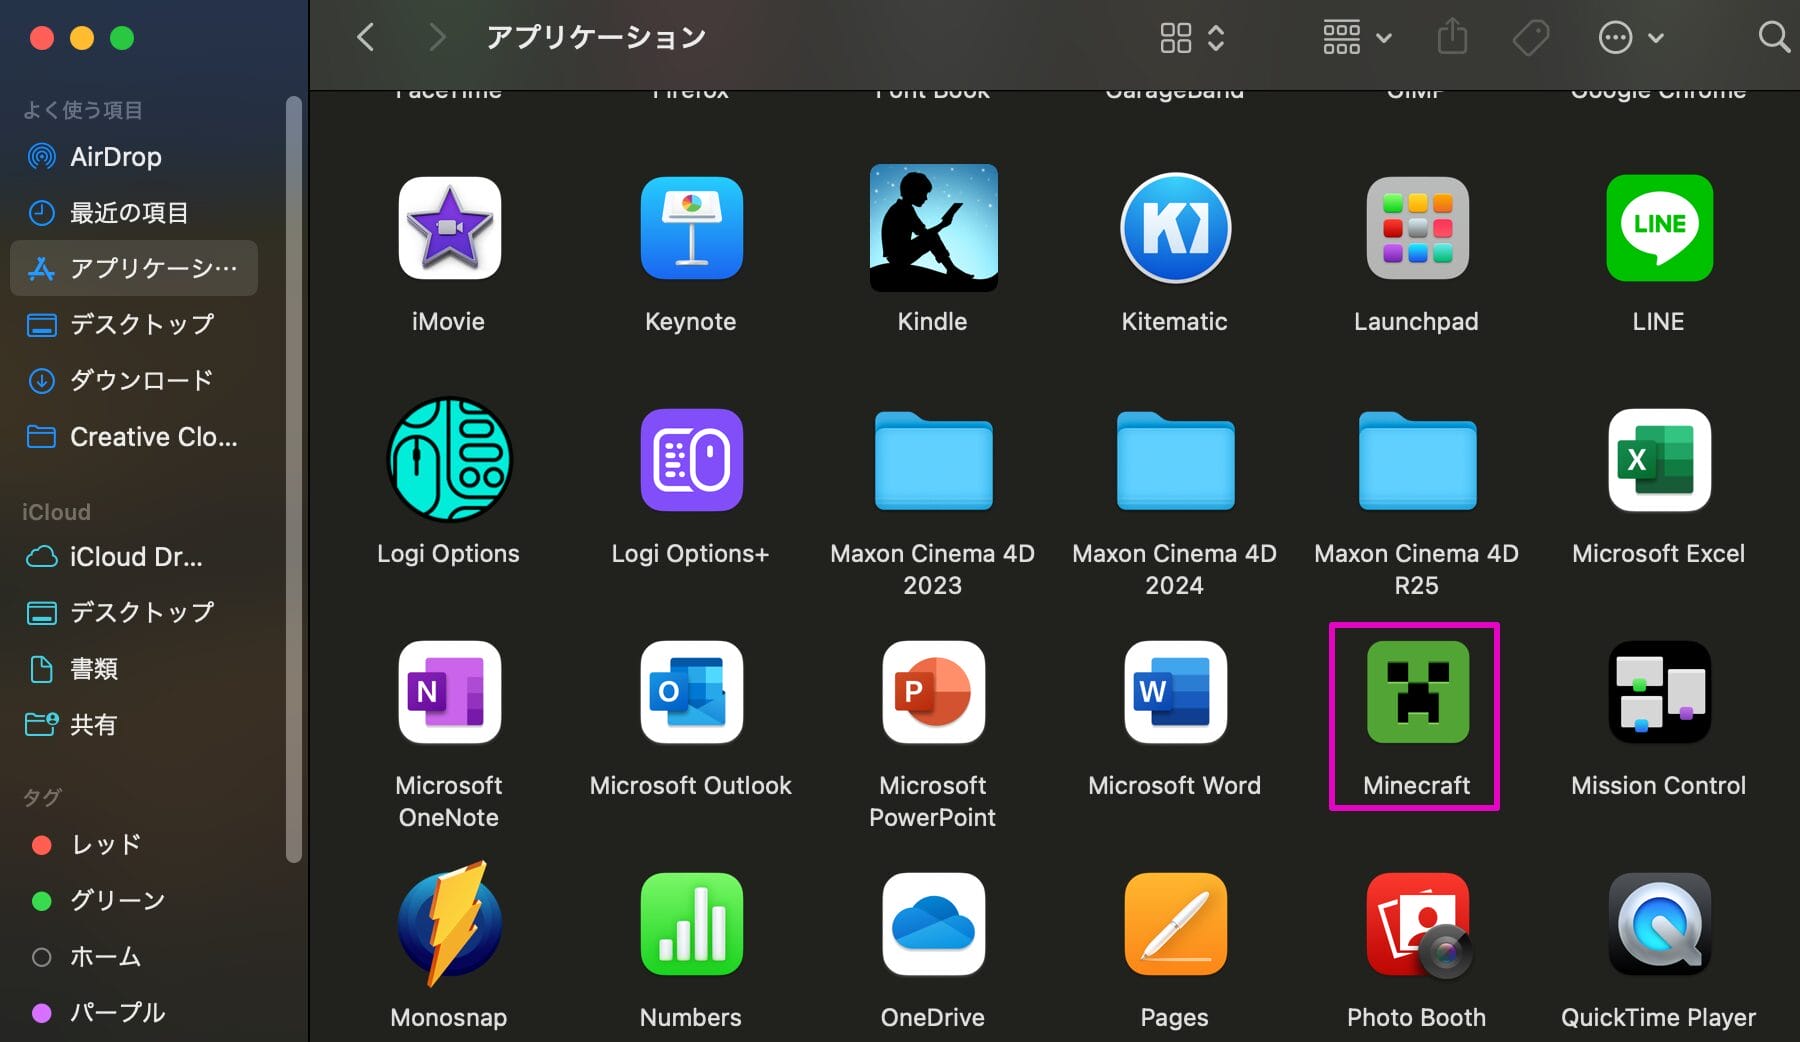
Task: Select the red レッド tag swatch
Action: 42,845
